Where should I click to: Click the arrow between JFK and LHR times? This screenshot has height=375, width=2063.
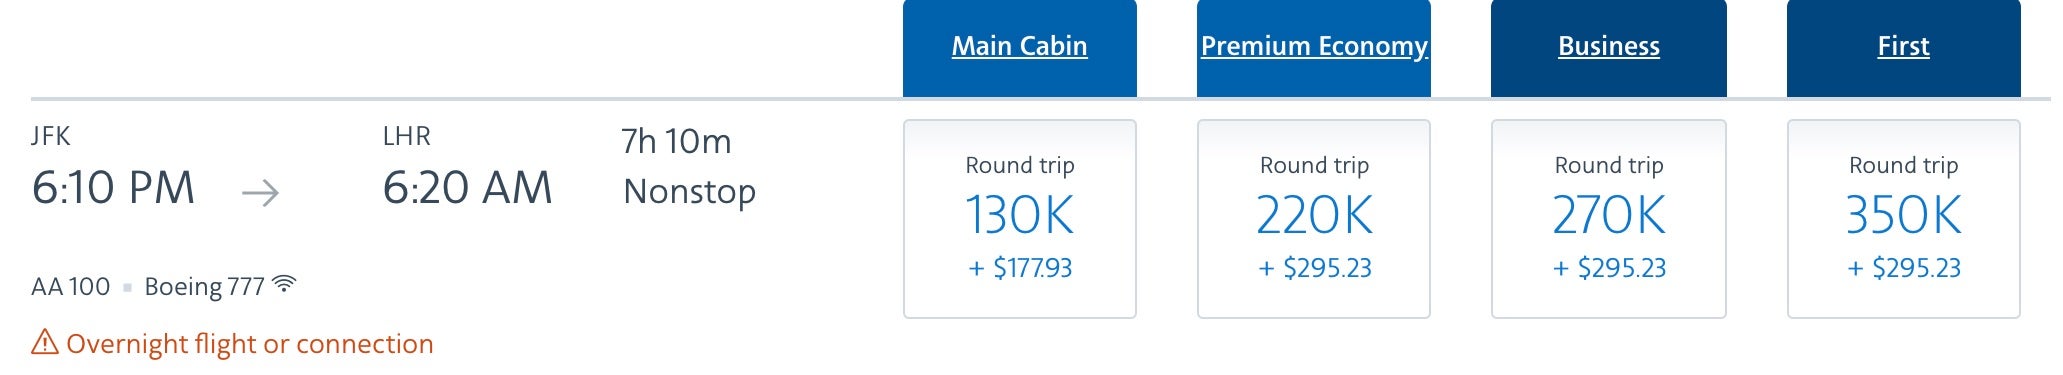pos(261,192)
